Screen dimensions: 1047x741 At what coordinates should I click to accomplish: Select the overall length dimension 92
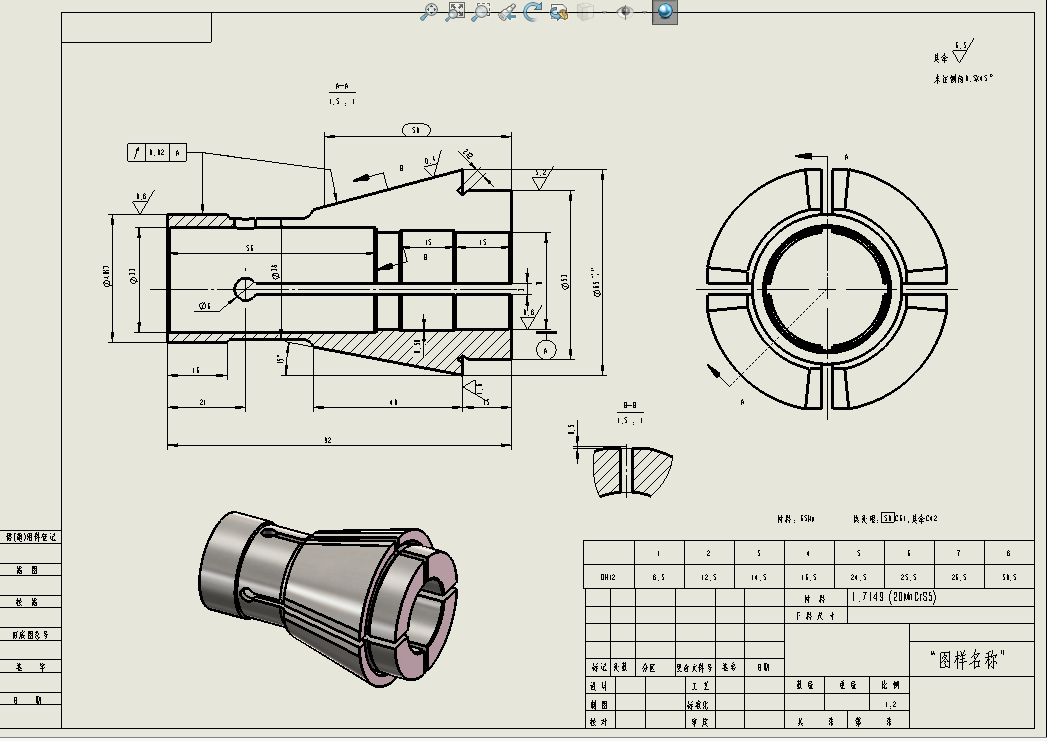click(x=327, y=440)
